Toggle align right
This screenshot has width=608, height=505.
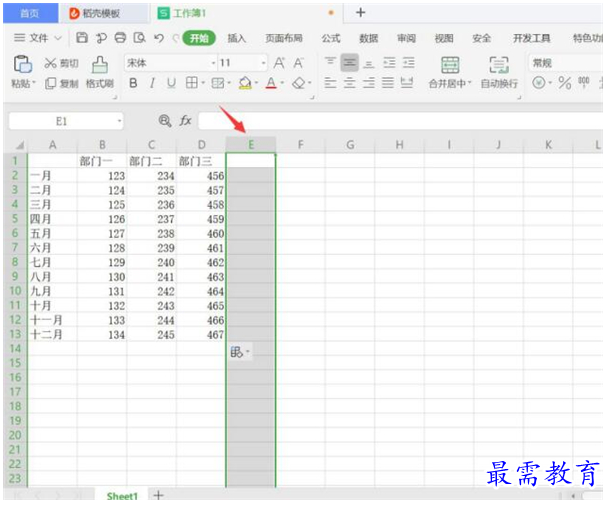[x=369, y=83]
